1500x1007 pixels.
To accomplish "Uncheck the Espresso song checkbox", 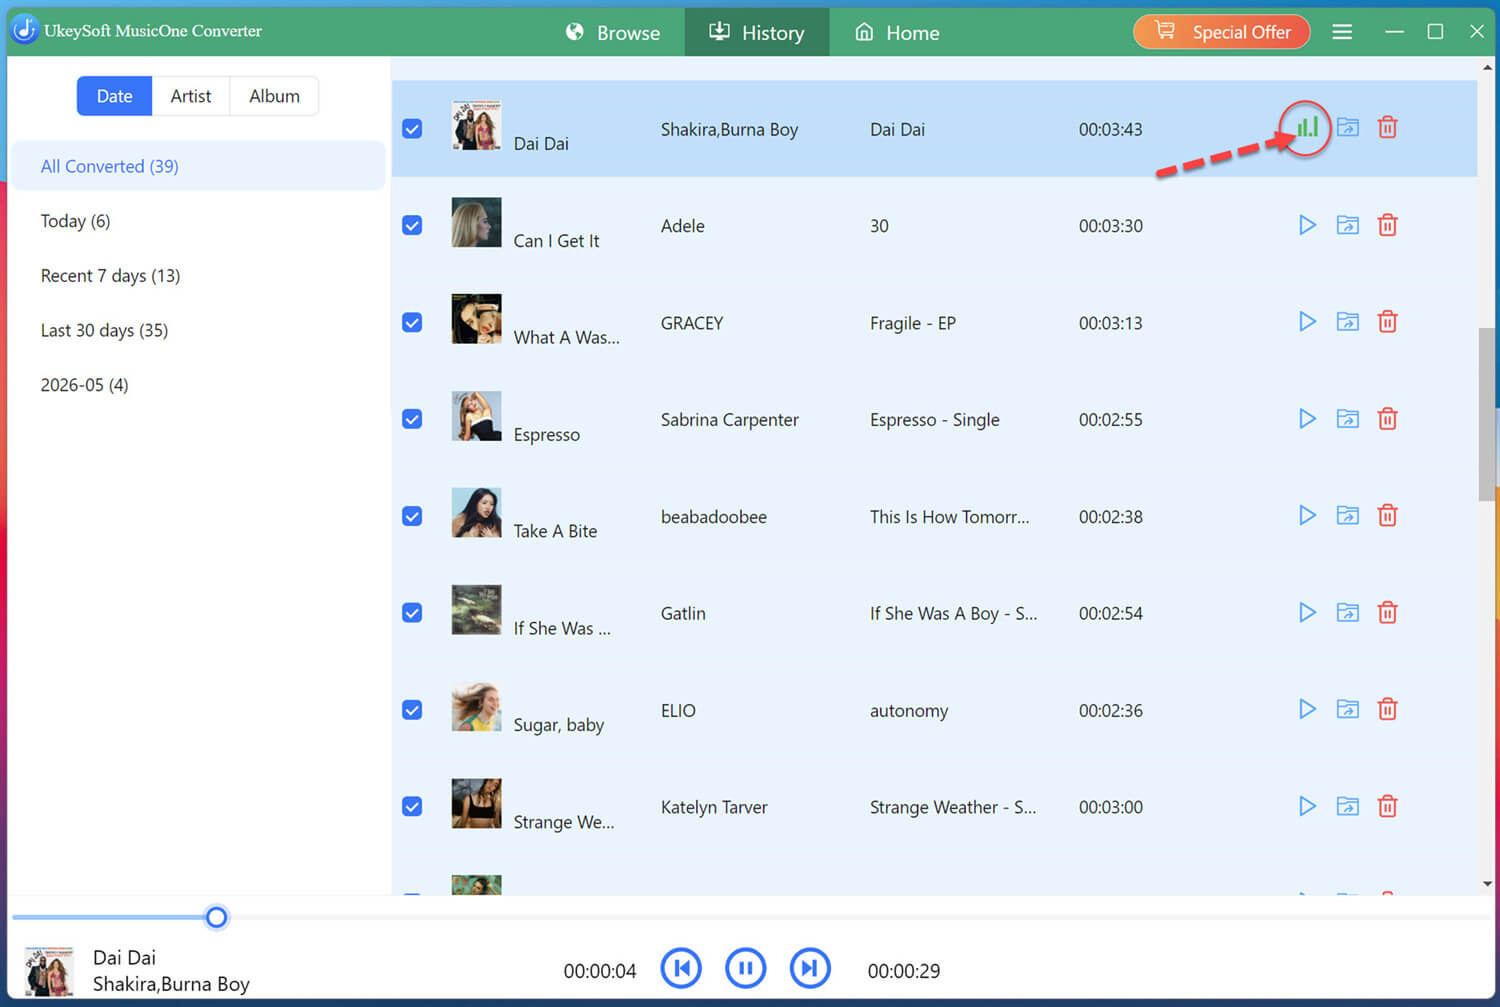I will point(412,419).
